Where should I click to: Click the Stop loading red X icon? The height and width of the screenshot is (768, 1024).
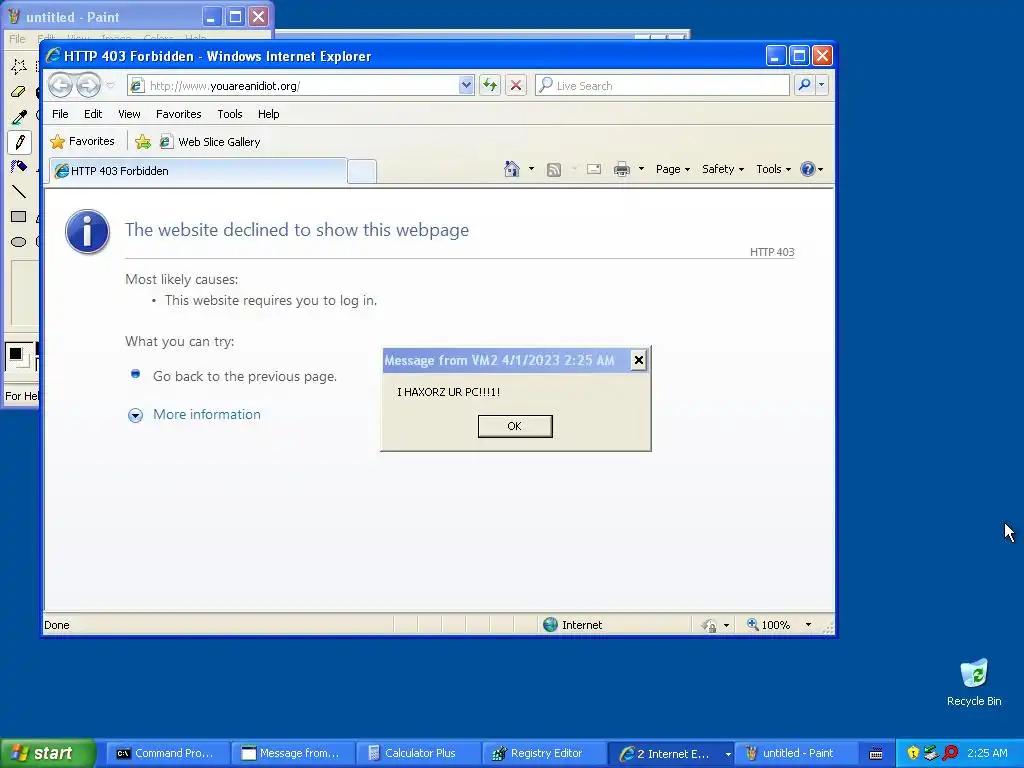click(516, 86)
